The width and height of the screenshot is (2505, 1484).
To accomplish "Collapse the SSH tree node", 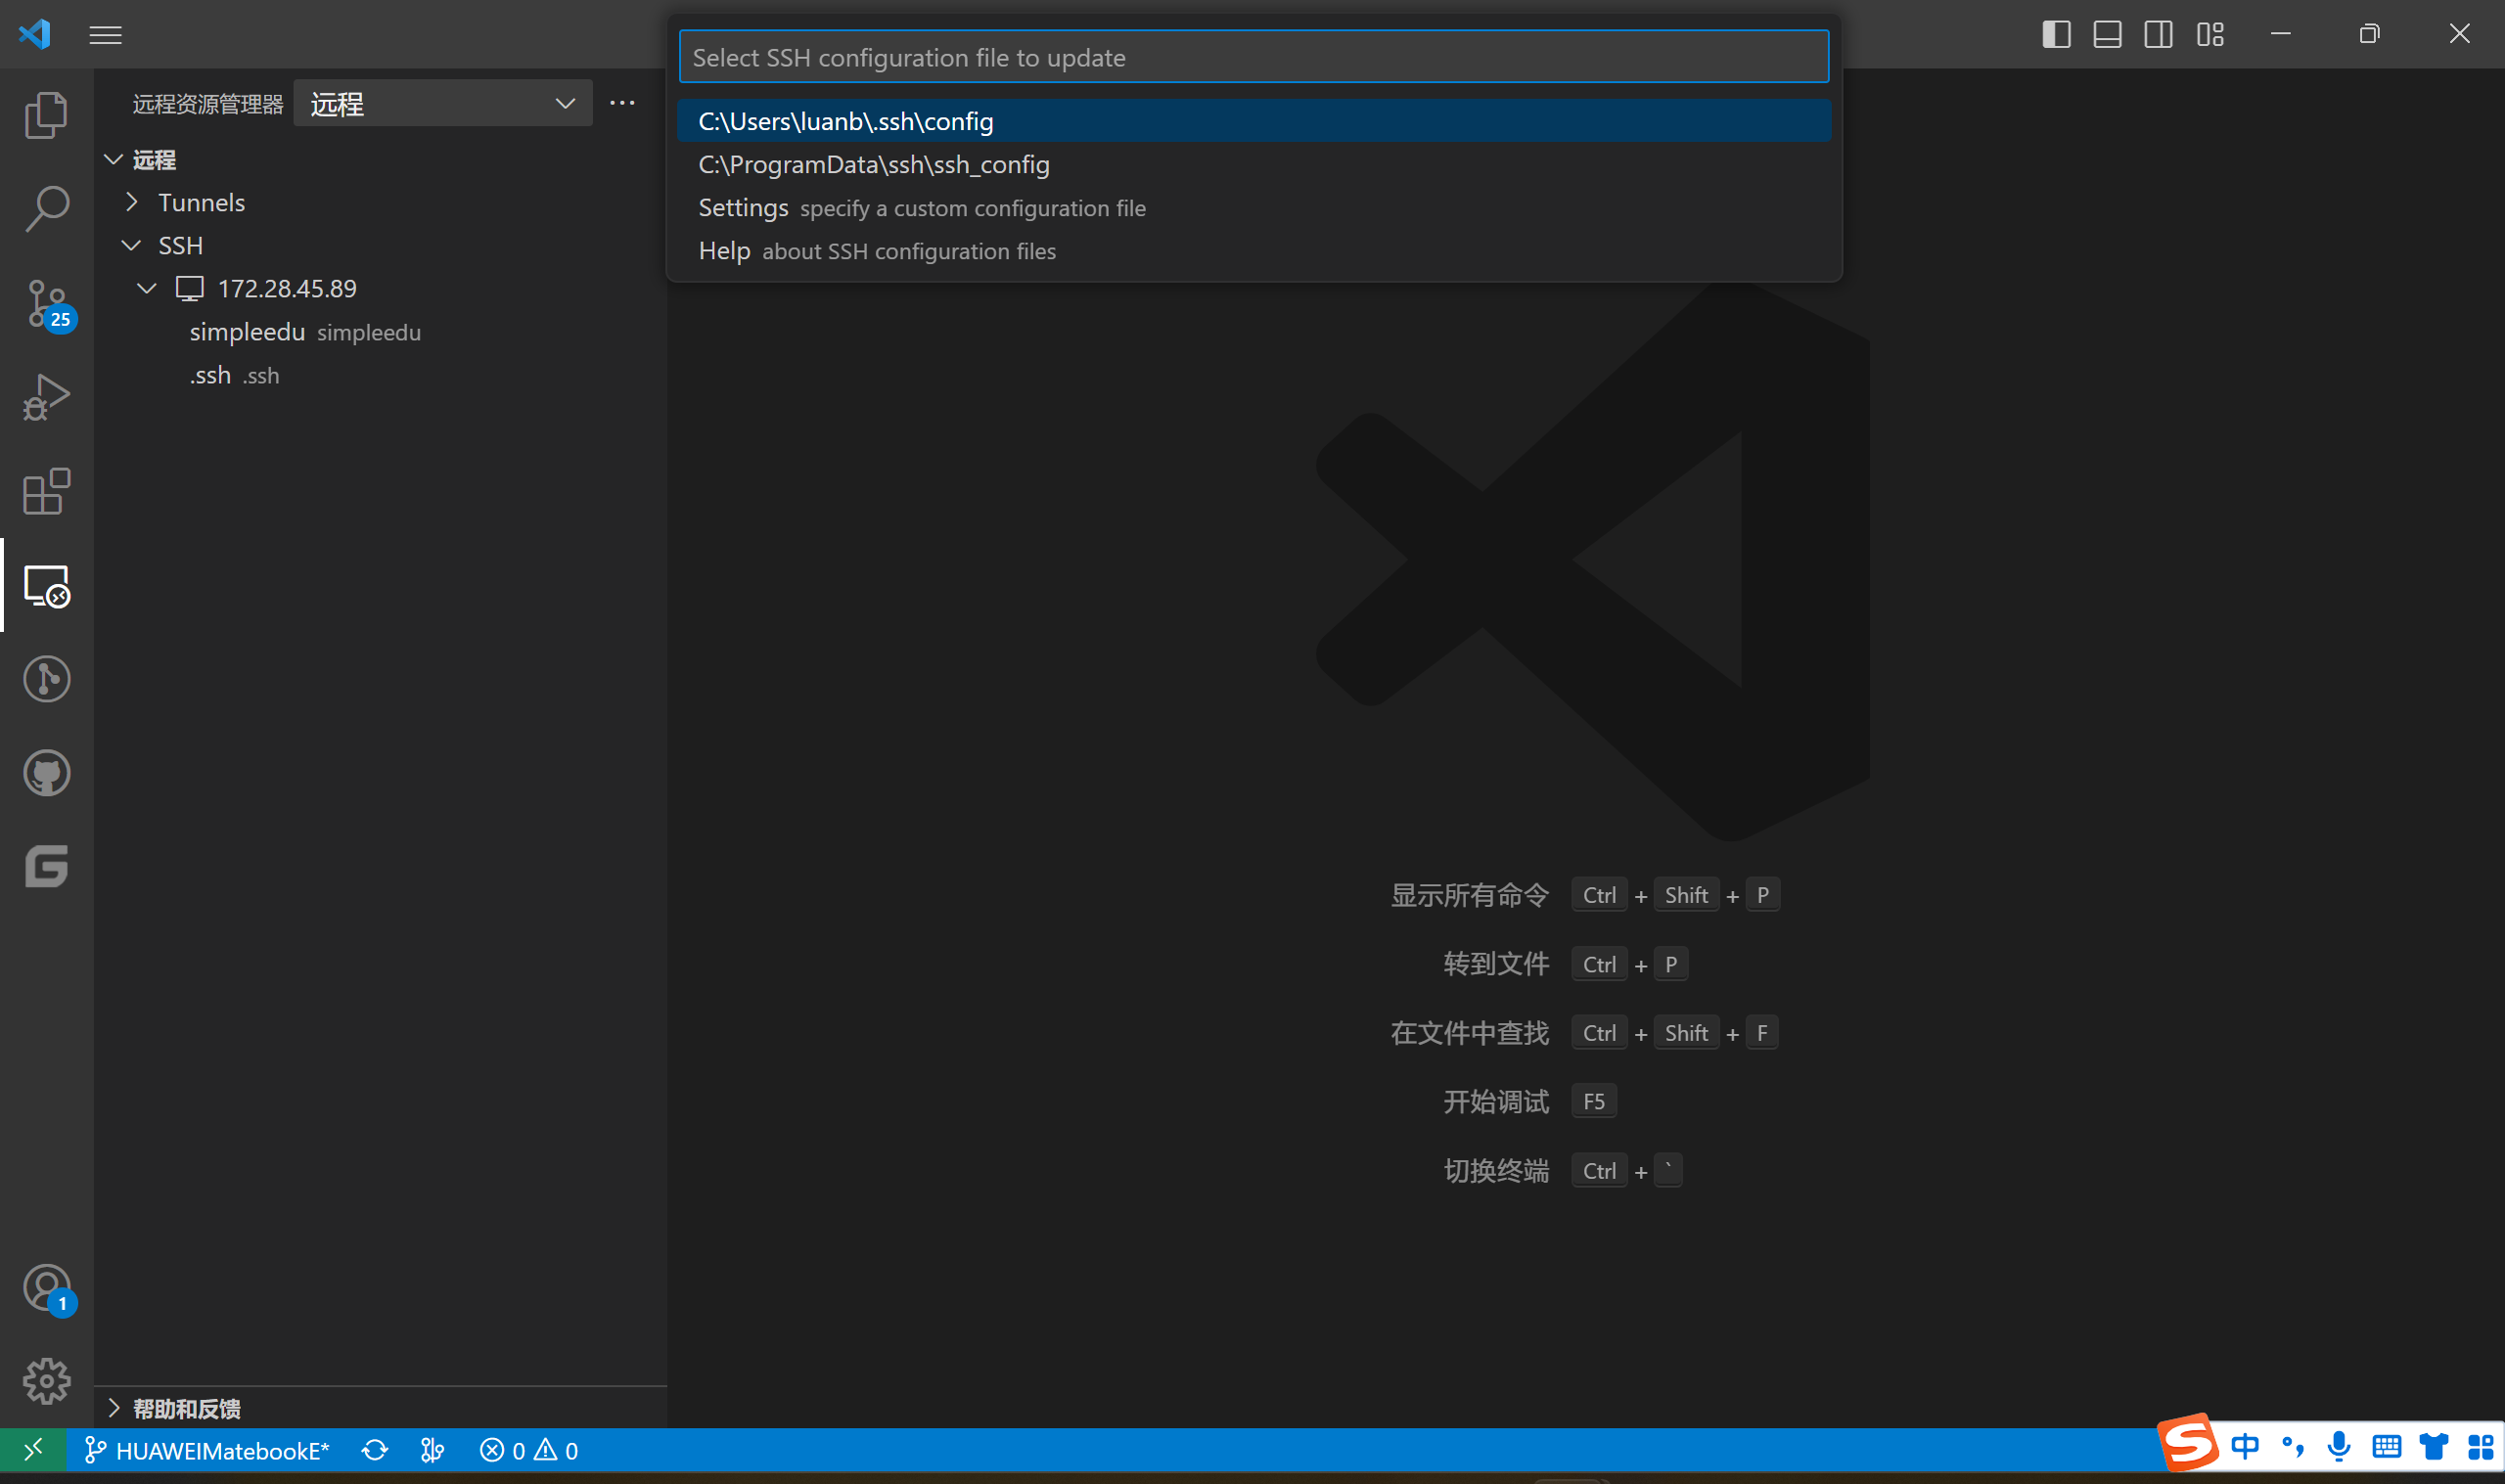I will point(380,246).
